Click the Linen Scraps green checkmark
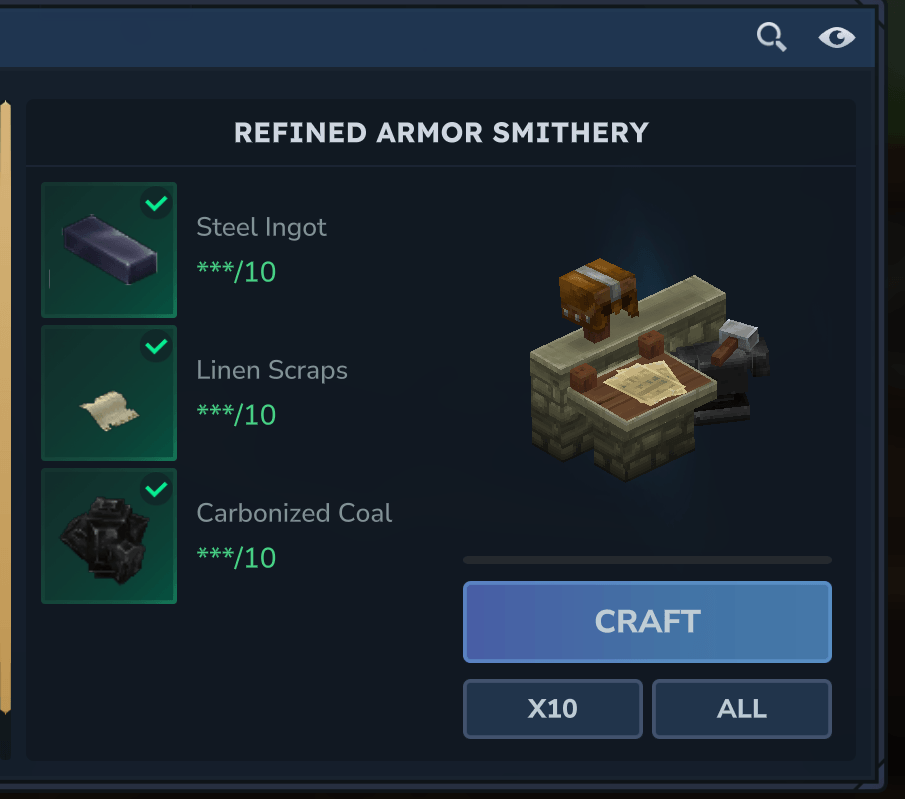This screenshot has width=905, height=799. [x=156, y=346]
